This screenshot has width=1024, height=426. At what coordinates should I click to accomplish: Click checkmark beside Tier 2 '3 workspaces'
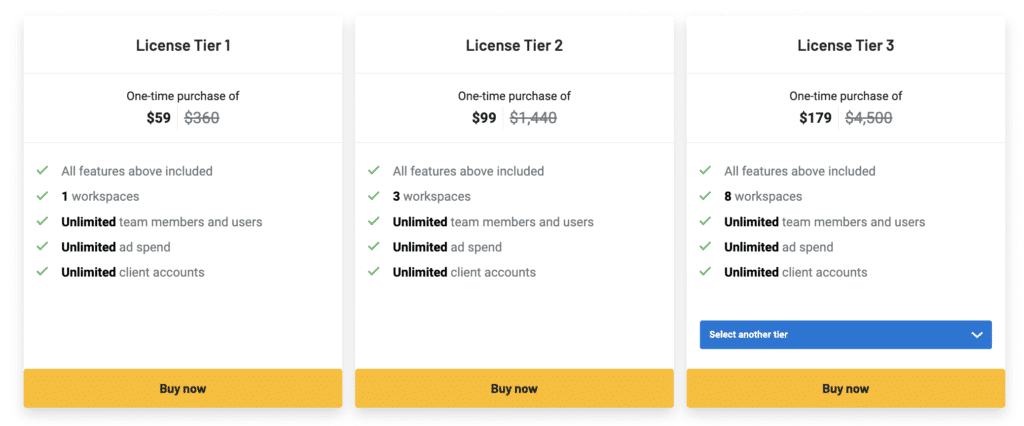(374, 196)
